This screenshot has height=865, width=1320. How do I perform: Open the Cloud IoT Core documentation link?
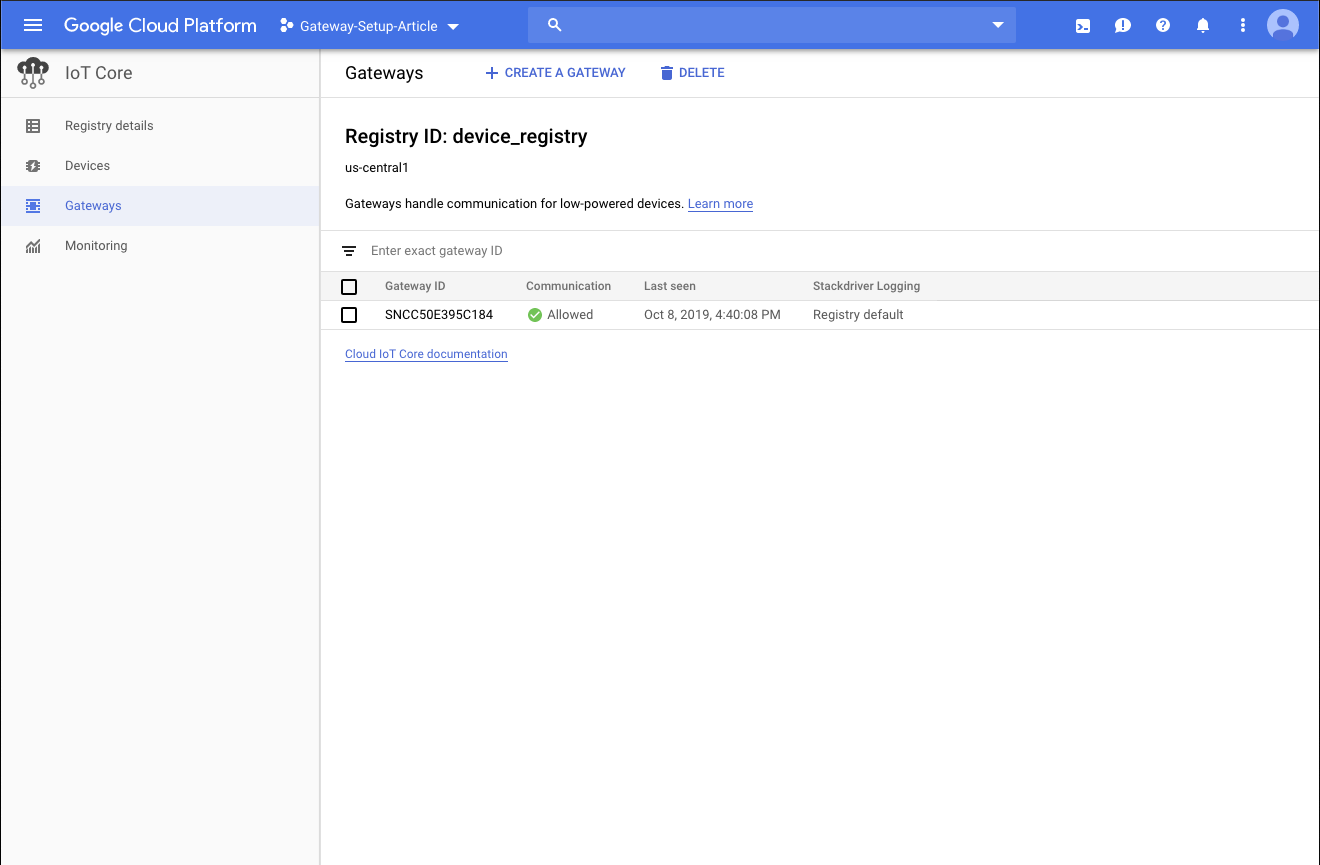tap(426, 353)
